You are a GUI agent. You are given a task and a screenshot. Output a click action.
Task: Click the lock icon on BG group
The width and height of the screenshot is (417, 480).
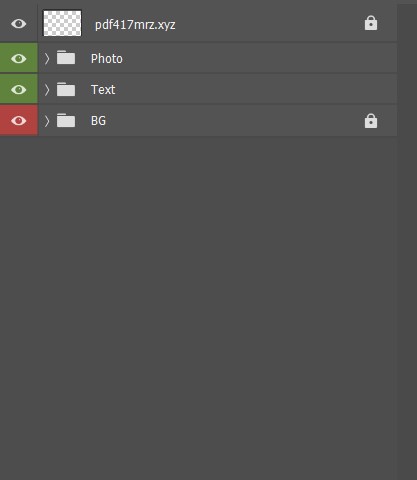[x=371, y=121]
